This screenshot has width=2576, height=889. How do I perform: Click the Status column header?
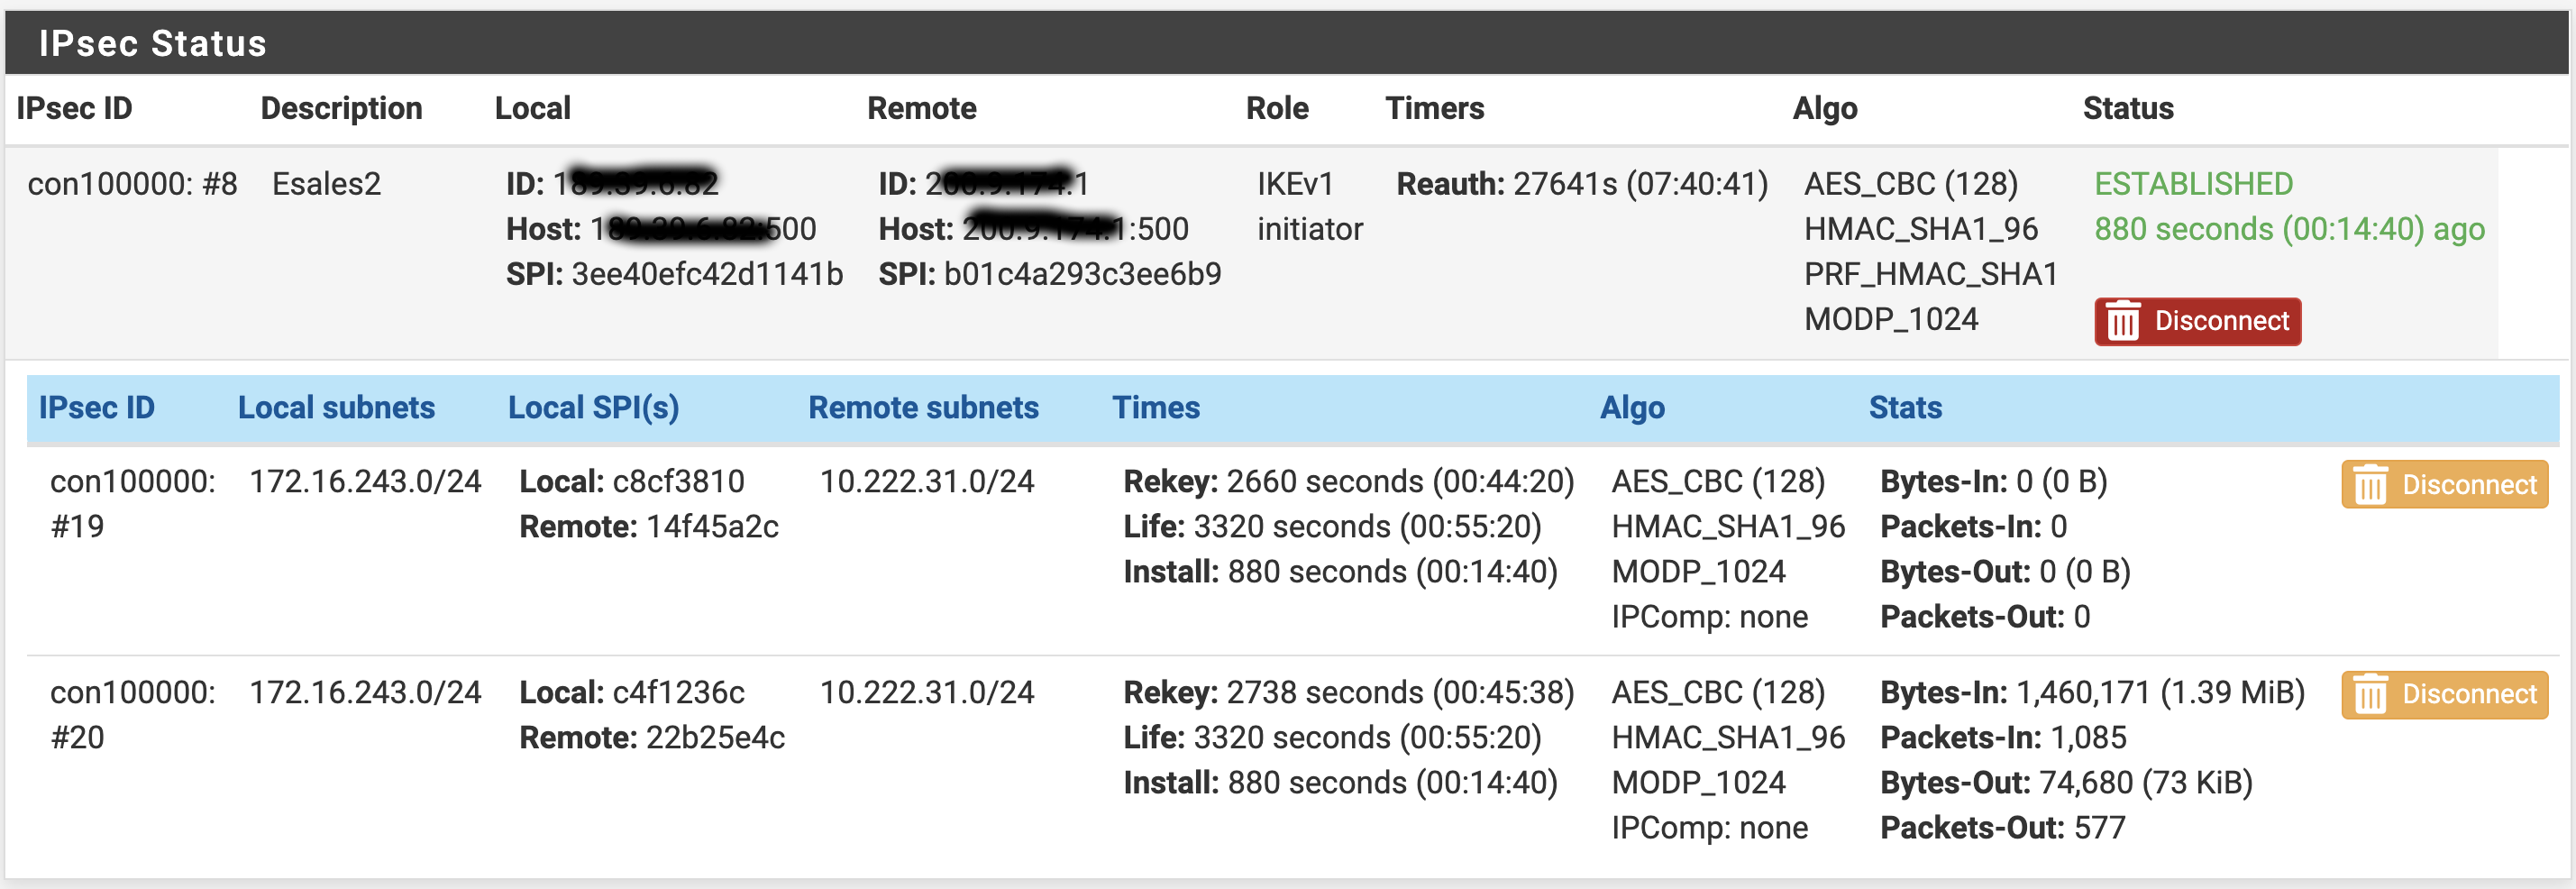2128,108
